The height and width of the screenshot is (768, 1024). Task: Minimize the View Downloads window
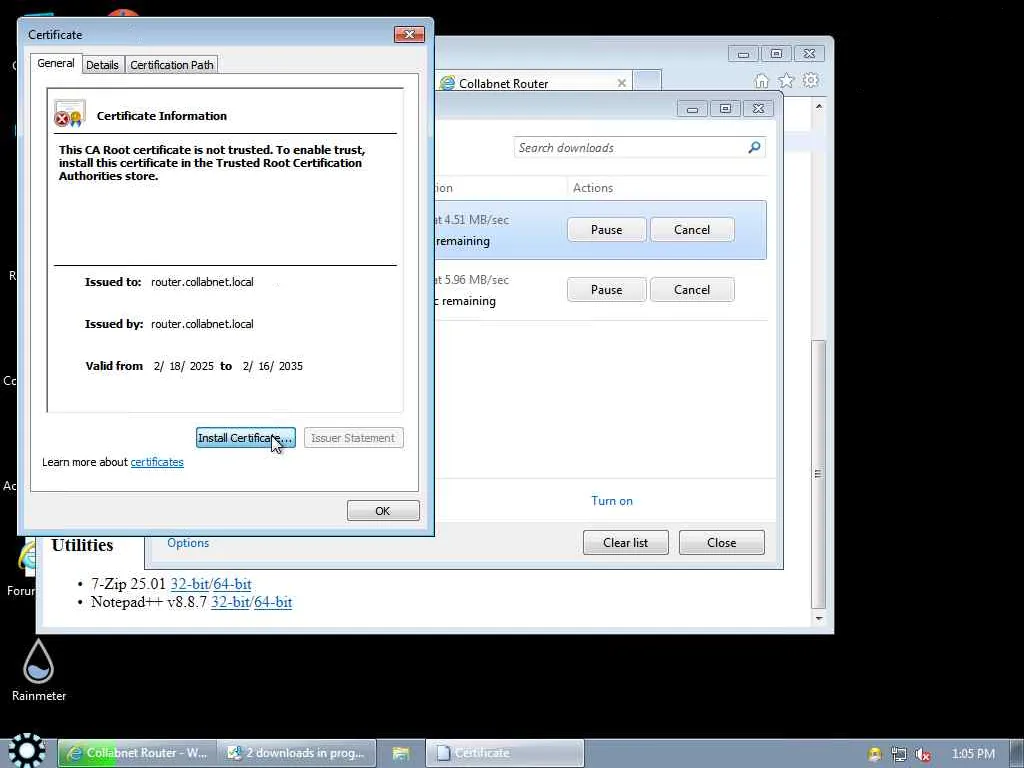click(692, 108)
